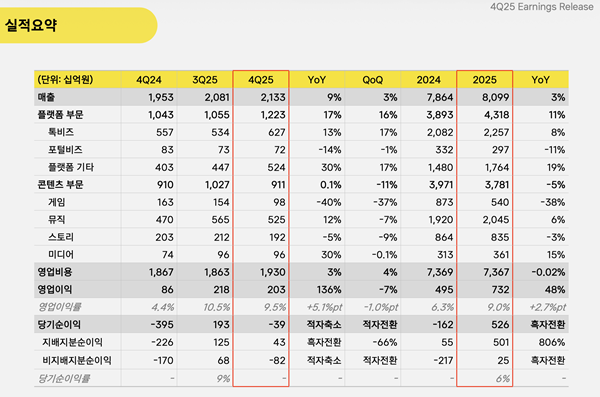
Task: Select 영업이익 YoY value 136%
Action: 329,290
